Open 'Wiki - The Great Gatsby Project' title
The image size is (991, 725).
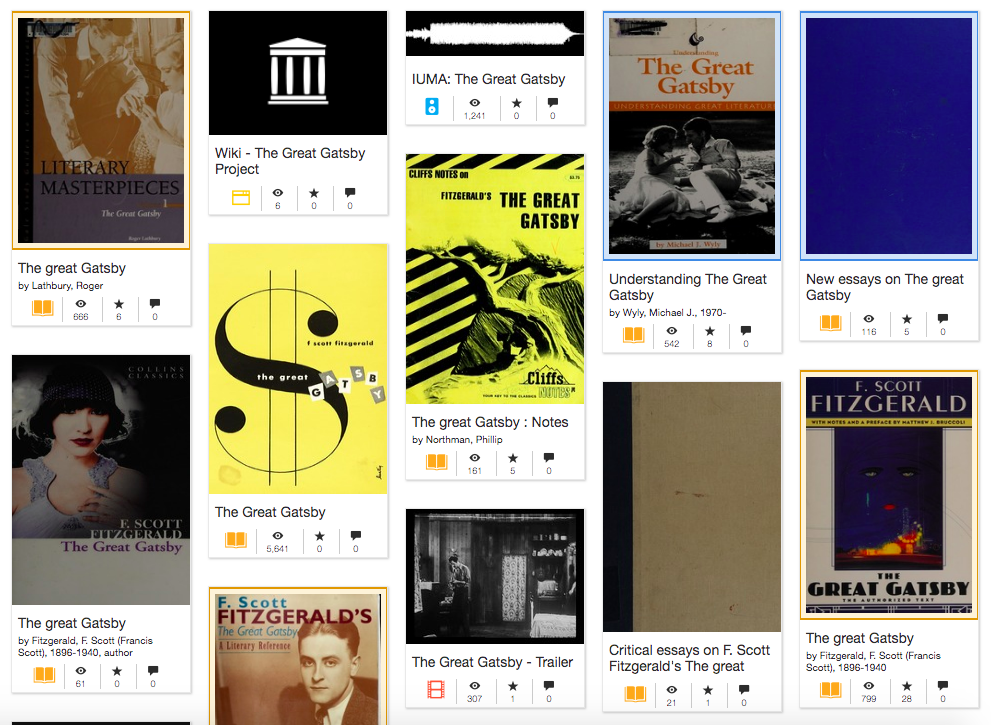[x=290, y=161]
